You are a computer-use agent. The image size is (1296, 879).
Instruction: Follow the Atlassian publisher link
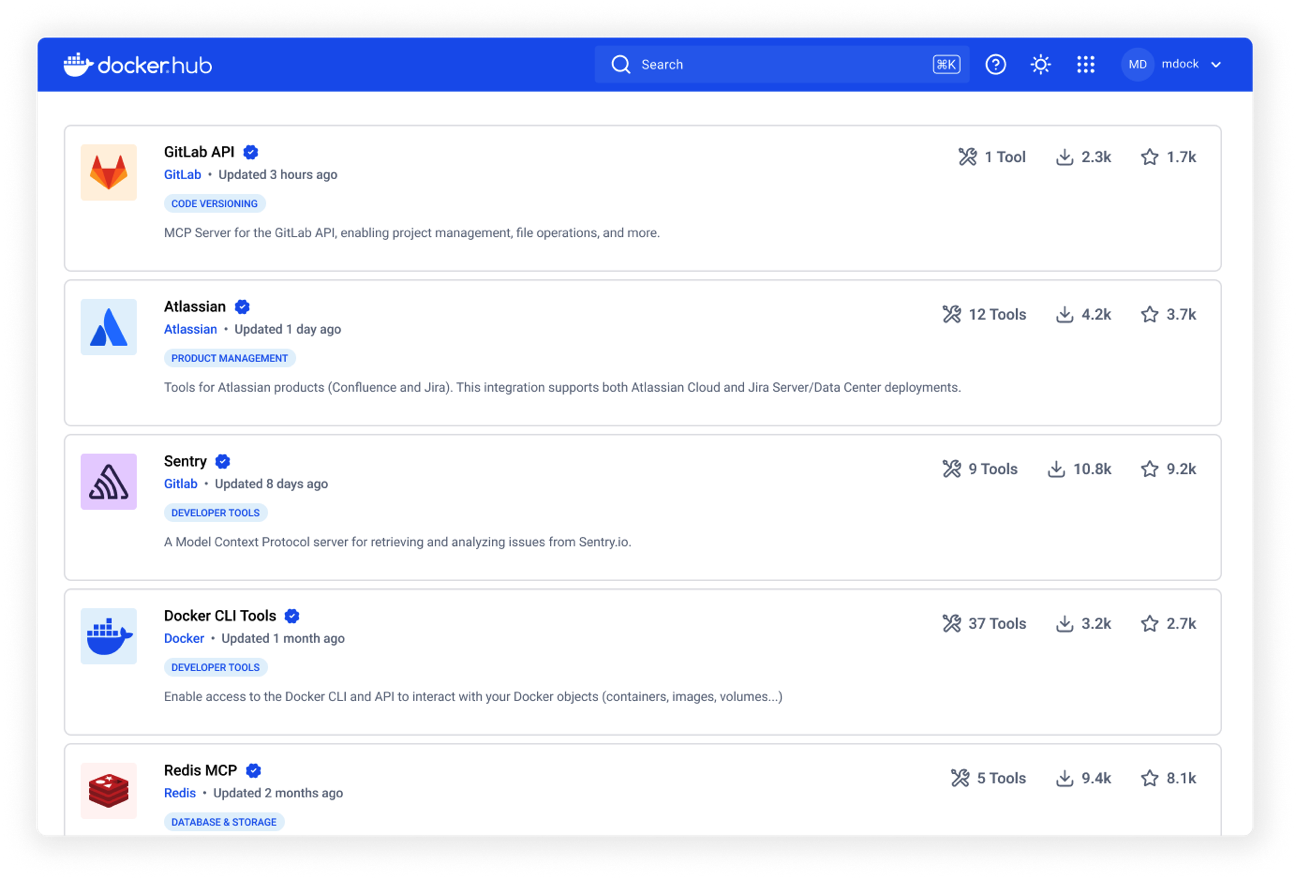click(190, 329)
